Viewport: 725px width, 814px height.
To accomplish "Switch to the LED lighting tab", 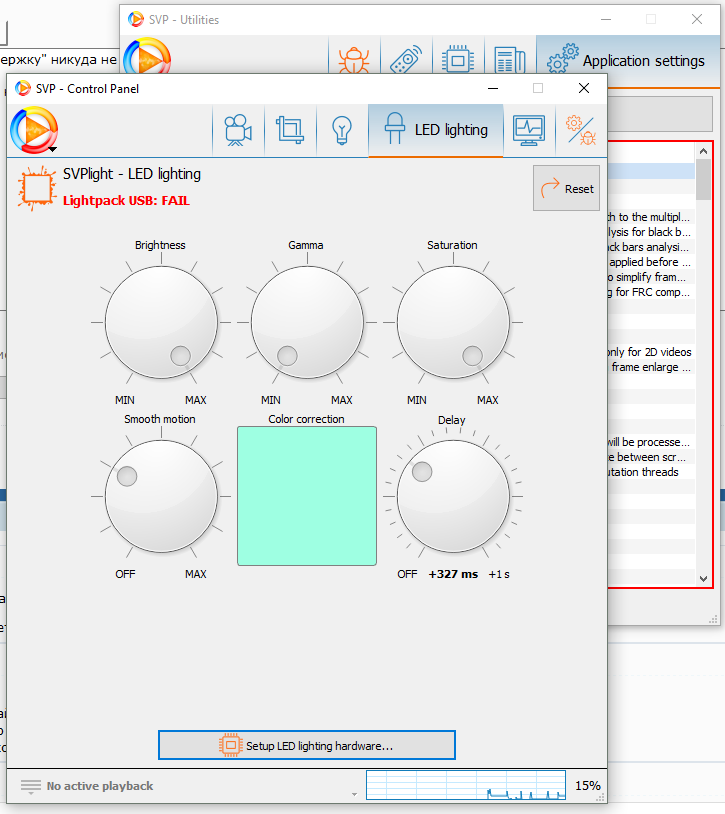I will pos(436,130).
